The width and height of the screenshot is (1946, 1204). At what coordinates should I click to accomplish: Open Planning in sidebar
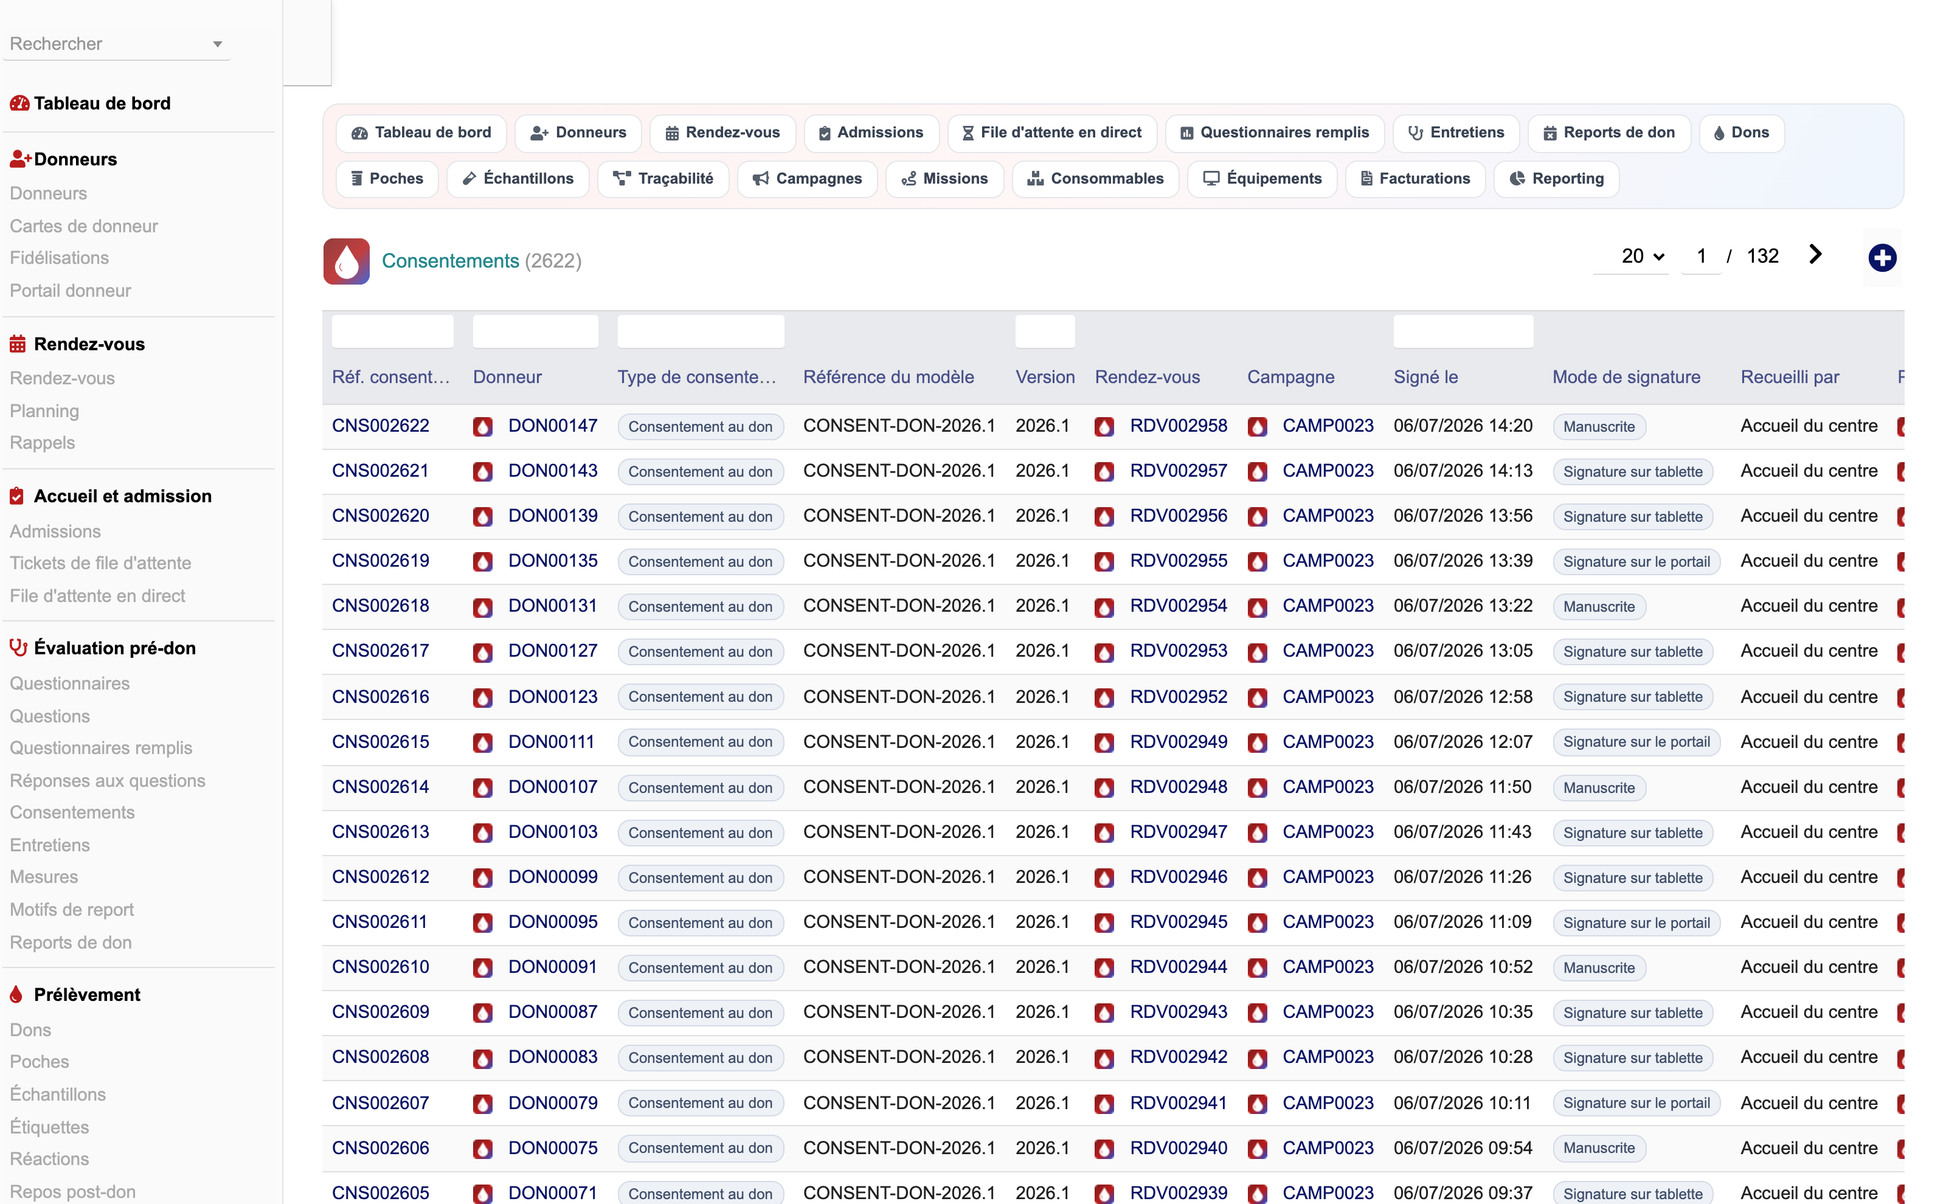click(x=44, y=411)
